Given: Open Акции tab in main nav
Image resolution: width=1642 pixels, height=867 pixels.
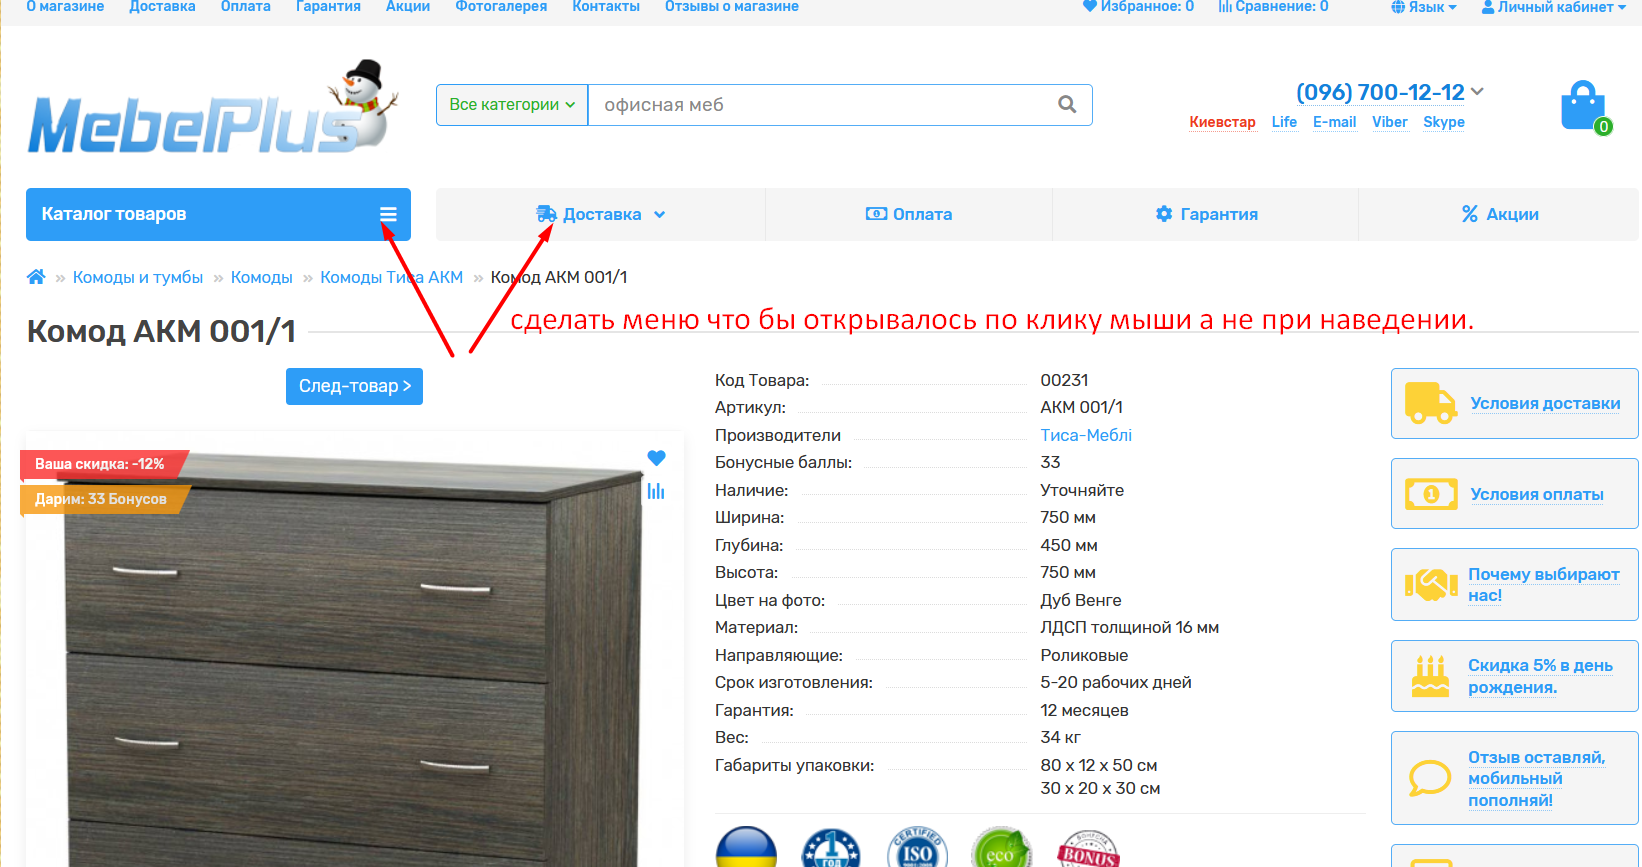Looking at the screenshot, I should click(x=1500, y=214).
